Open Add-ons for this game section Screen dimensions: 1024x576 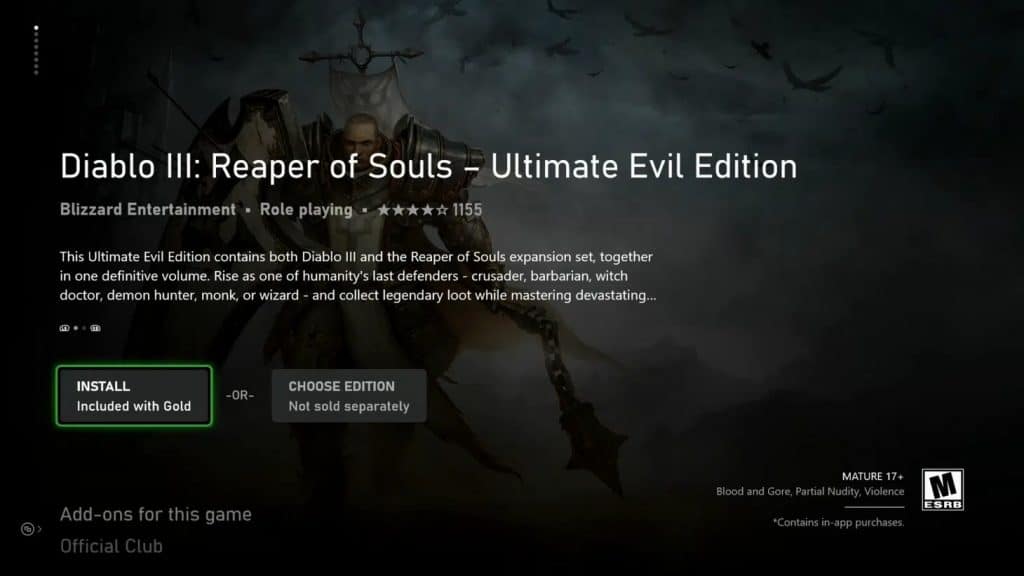[155, 515]
